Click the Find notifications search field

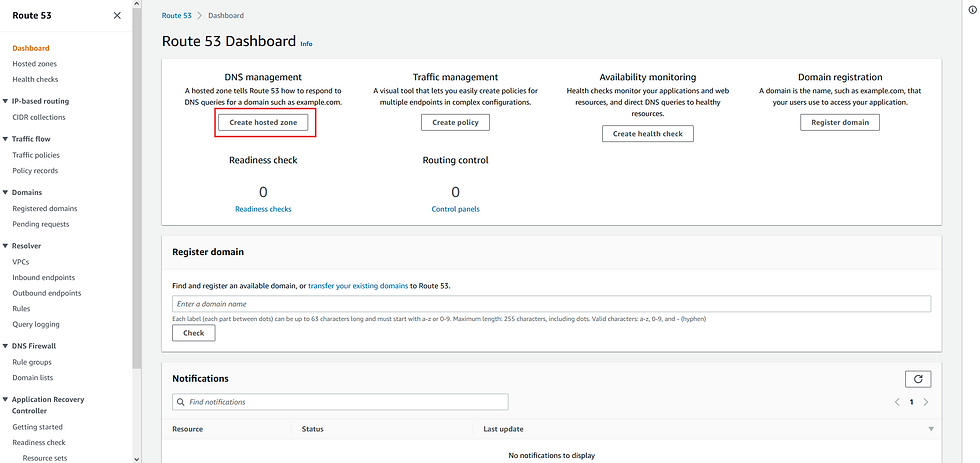[340, 402]
